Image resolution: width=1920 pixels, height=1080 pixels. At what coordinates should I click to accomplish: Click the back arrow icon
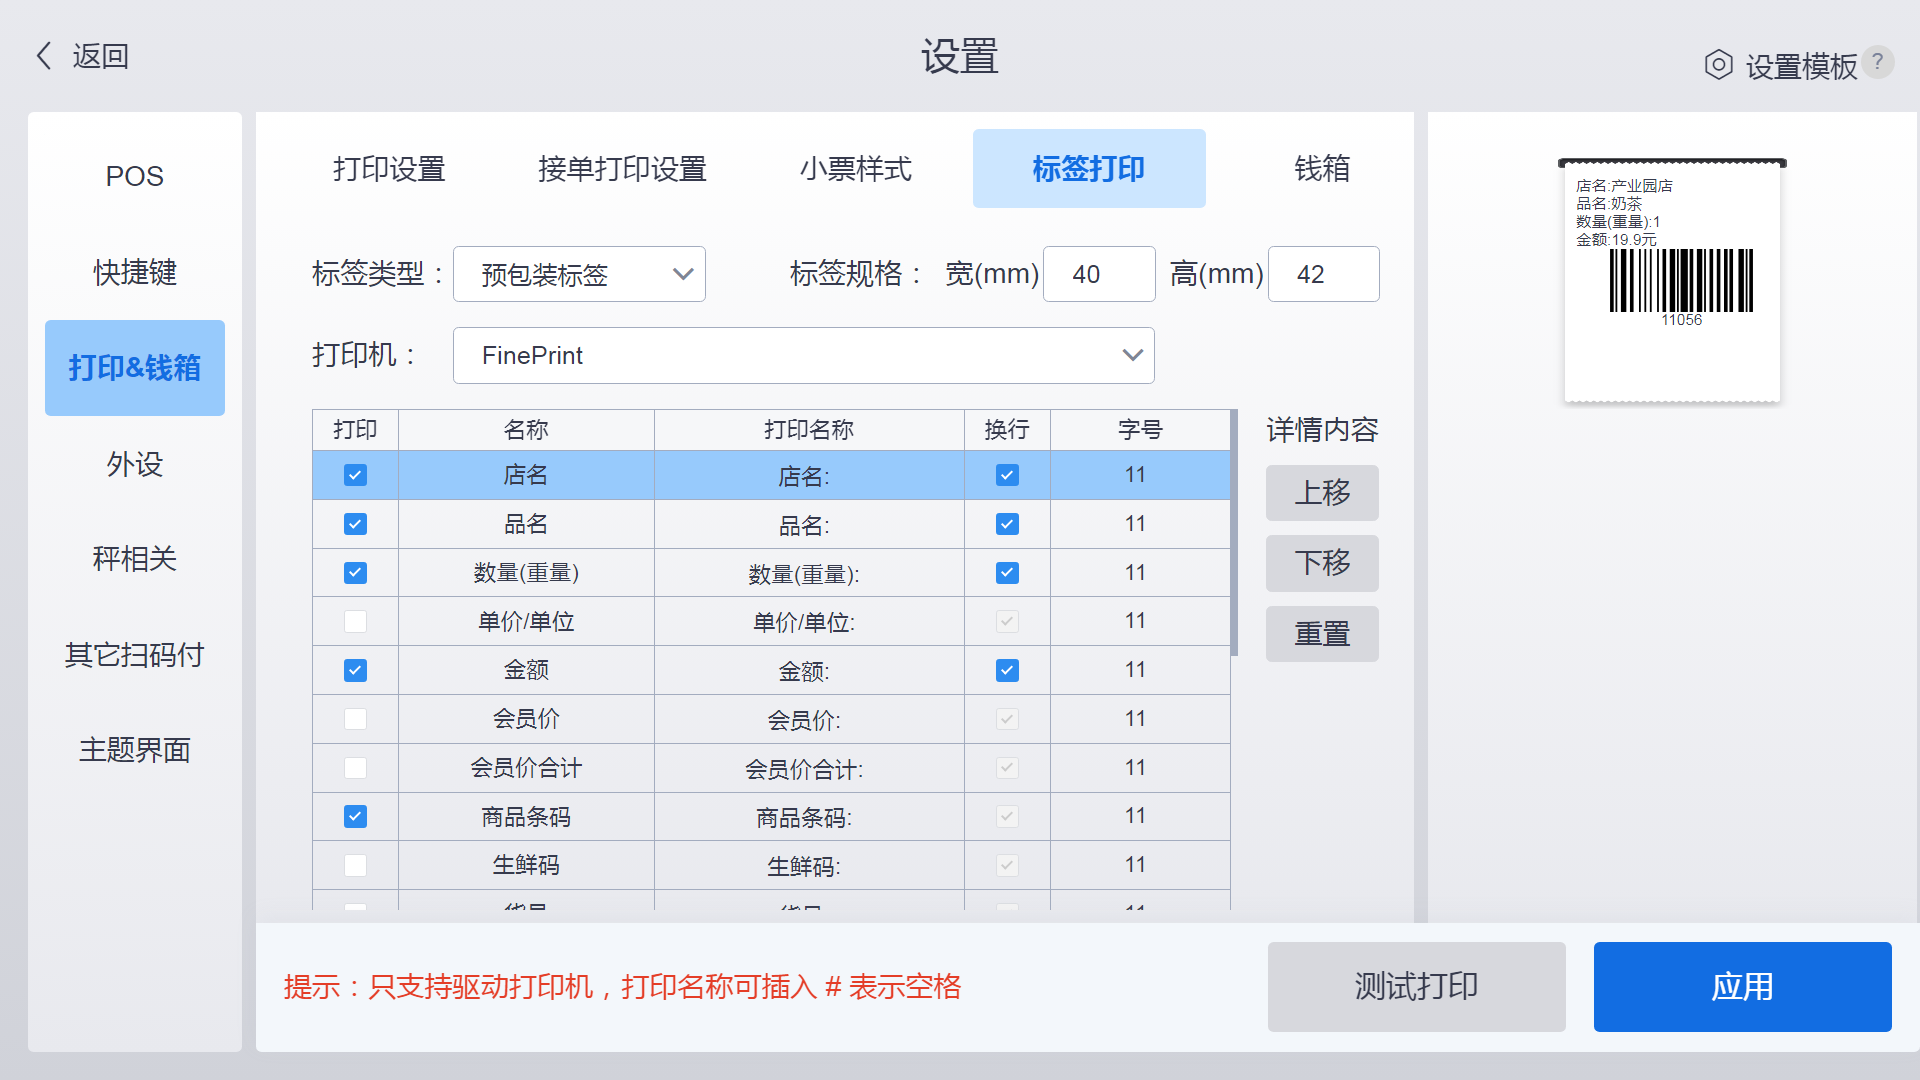click(44, 56)
